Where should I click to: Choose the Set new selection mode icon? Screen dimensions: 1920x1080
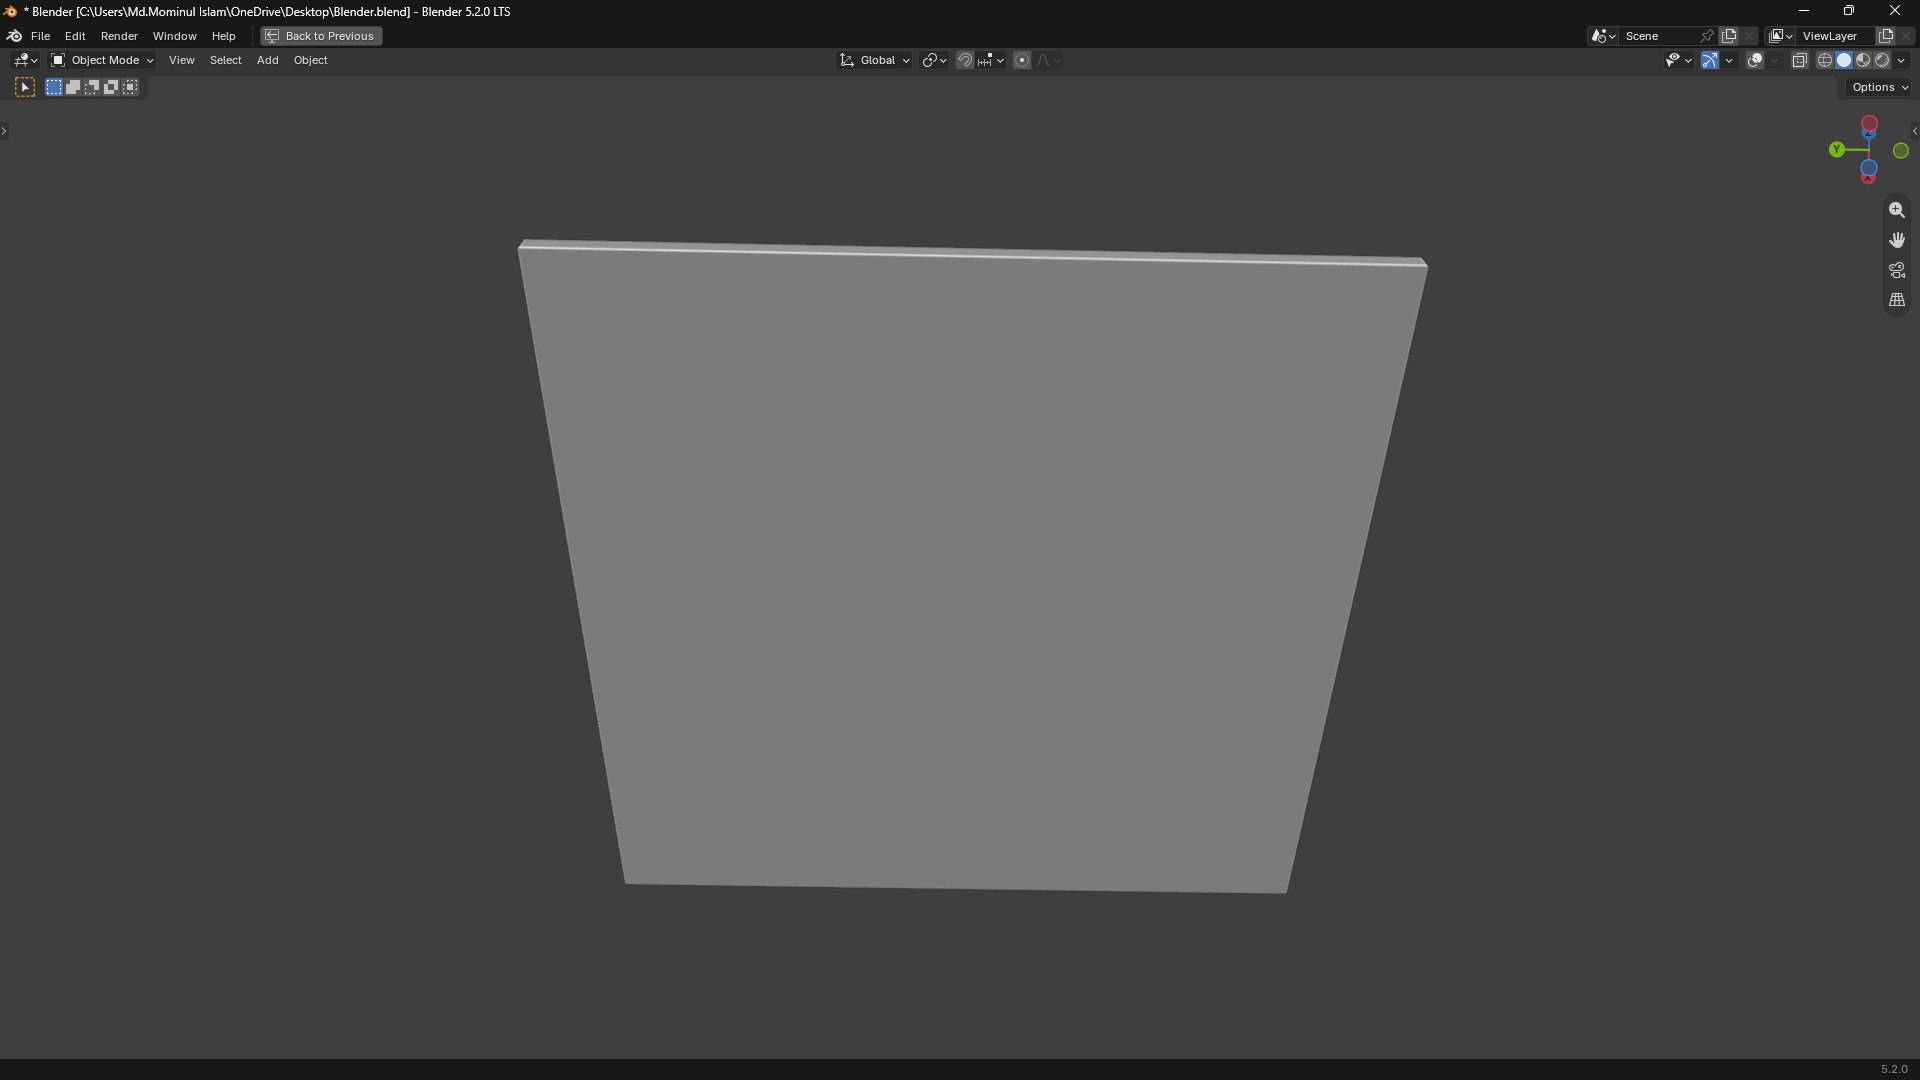coord(54,88)
